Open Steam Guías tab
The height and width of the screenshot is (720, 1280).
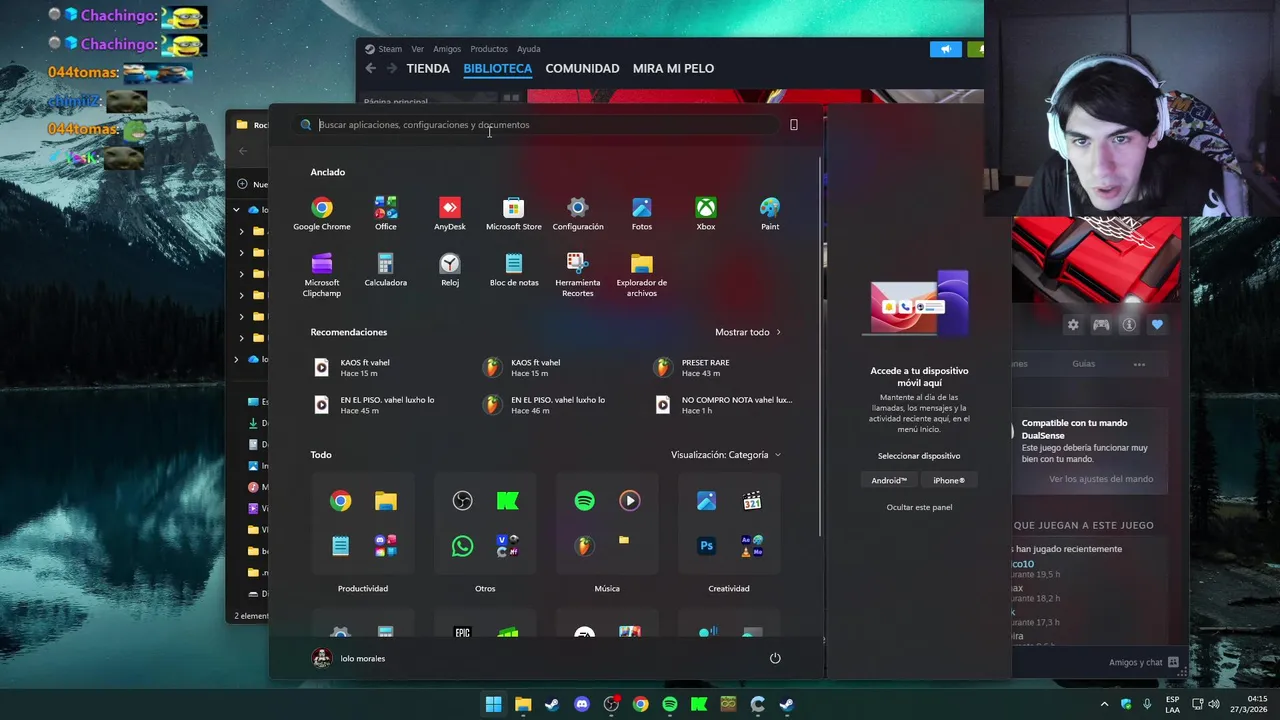click(x=1084, y=364)
